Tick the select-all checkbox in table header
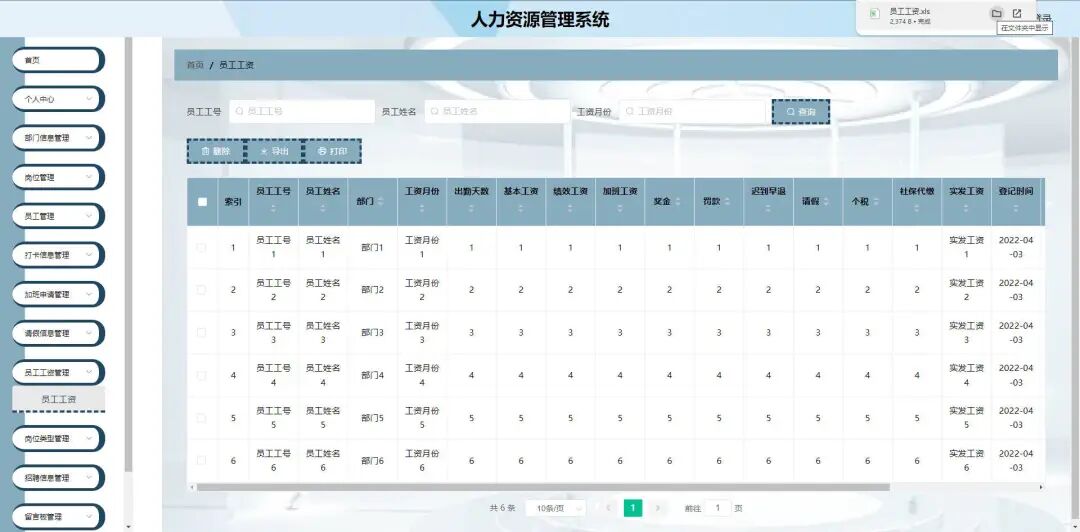Image resolution: width=1080 pixels, height=532 pixels. click(202, 202)
